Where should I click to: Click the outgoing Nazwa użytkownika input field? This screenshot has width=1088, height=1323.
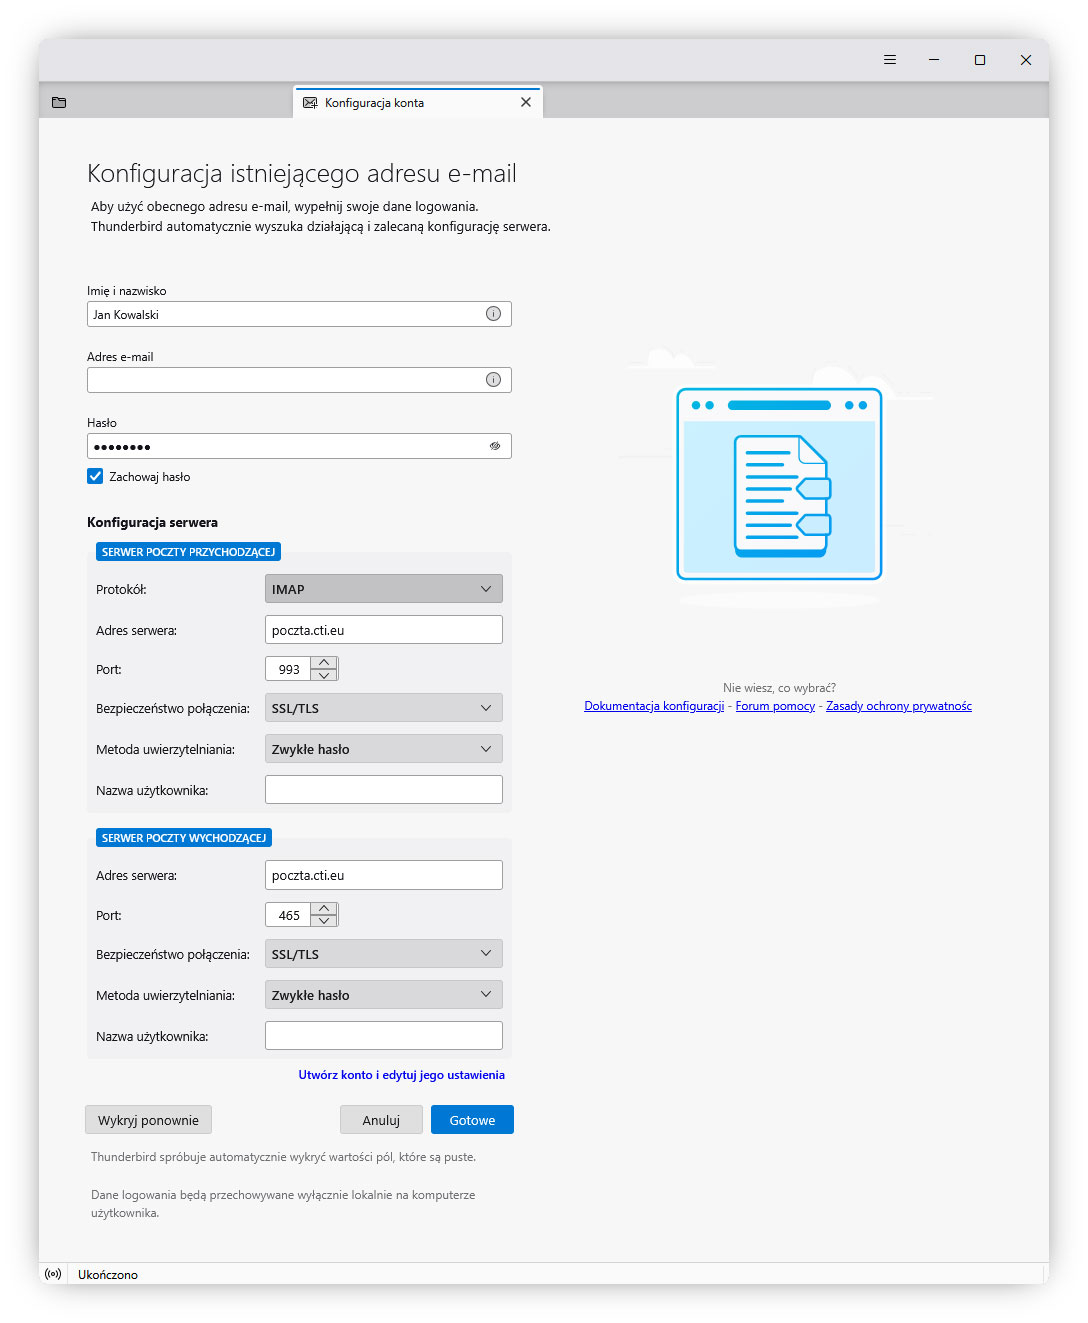pyautogui.click(x=383, y=1035)
